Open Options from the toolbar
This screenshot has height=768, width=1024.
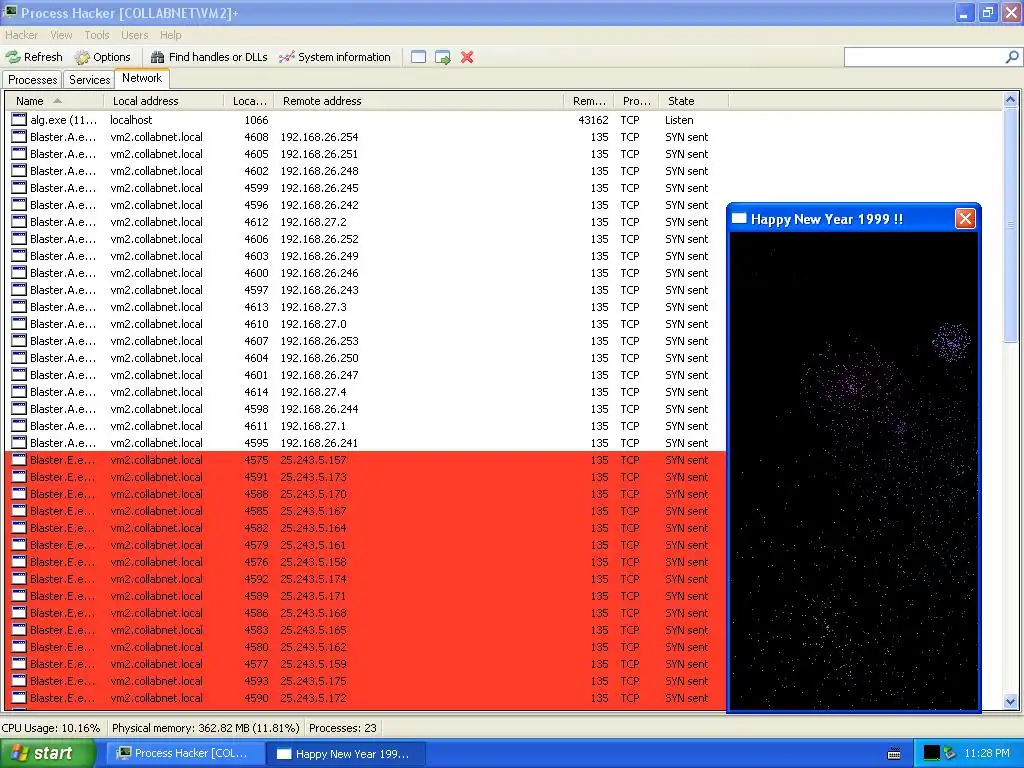(103, 57)
